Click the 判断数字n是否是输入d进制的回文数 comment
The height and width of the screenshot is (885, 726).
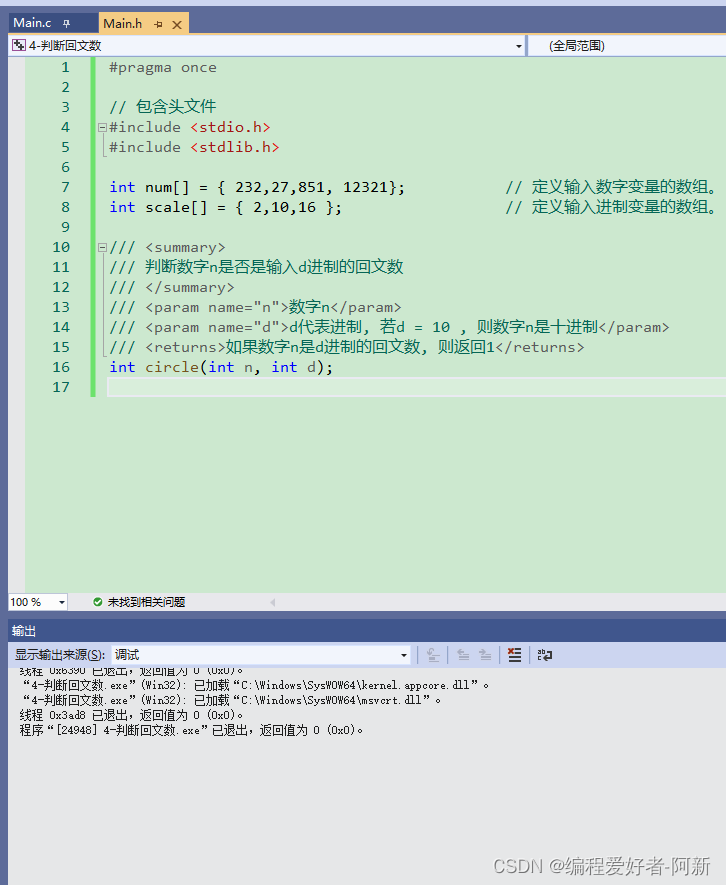274,267
